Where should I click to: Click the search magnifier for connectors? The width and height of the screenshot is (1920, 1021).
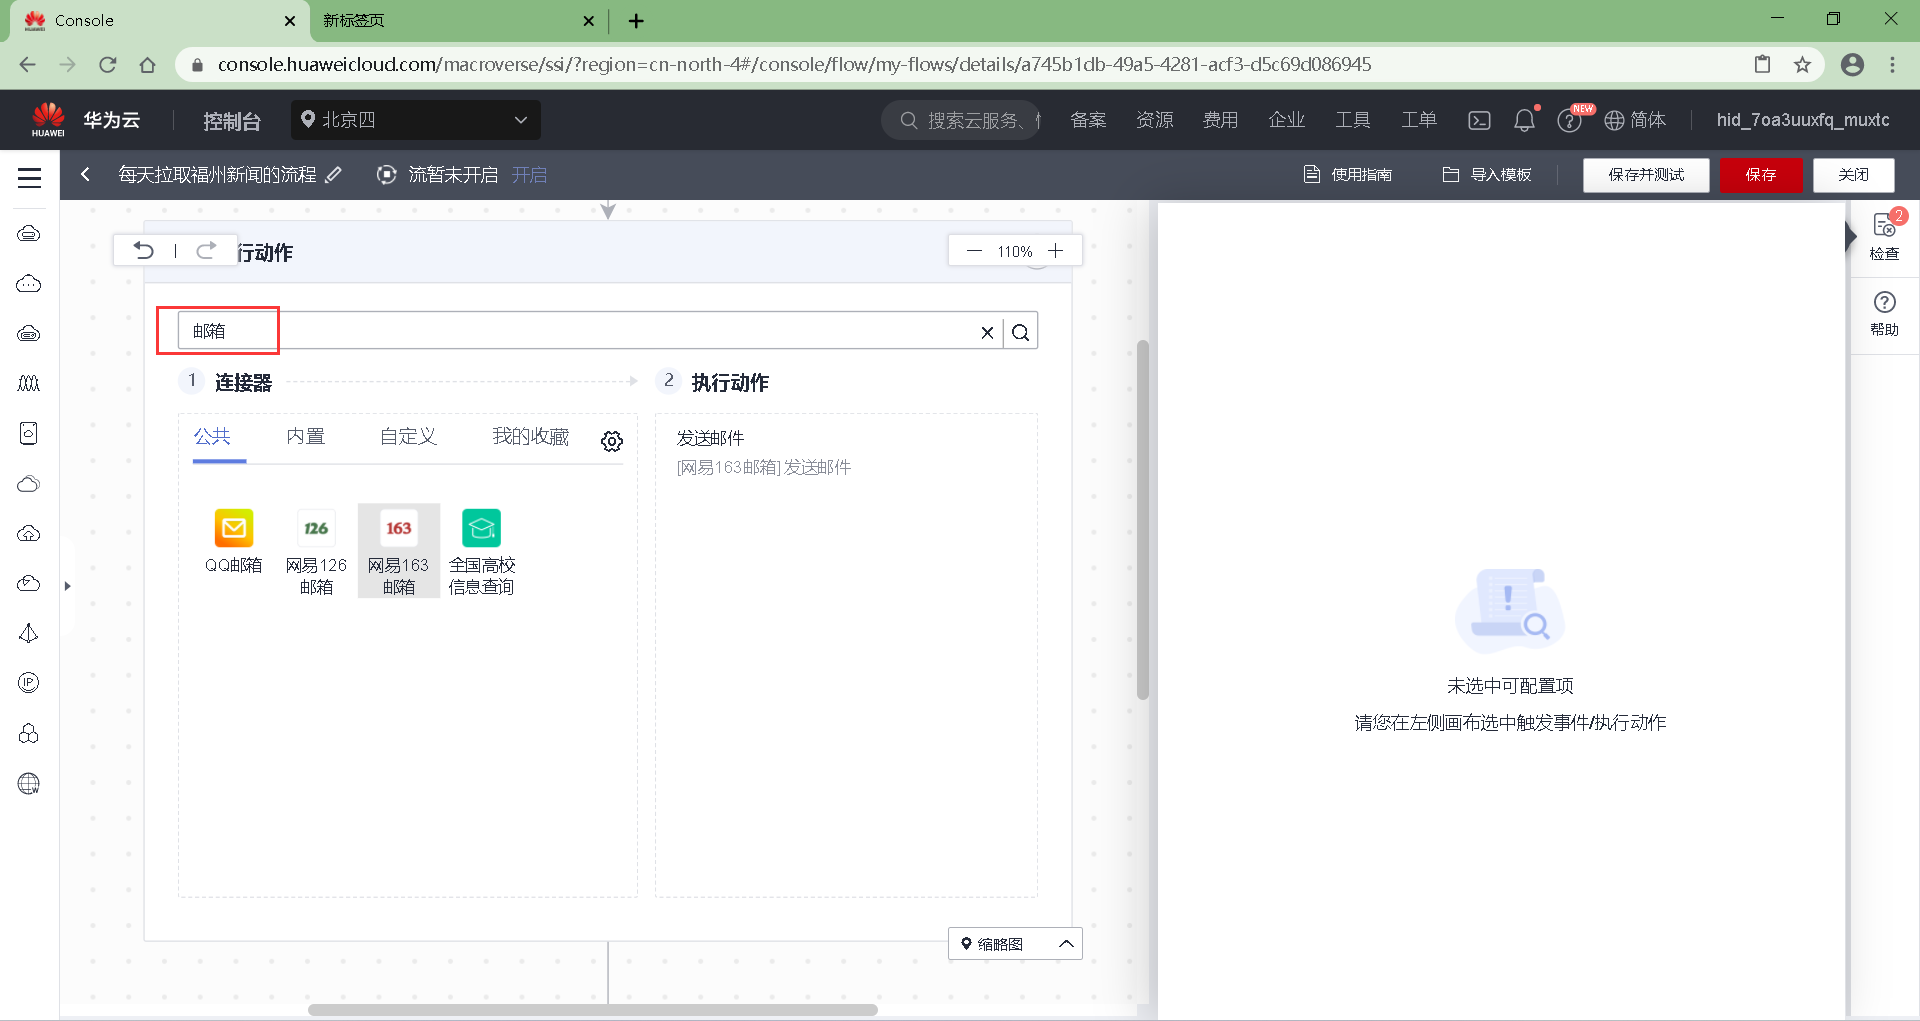[x=1020, y=332]
